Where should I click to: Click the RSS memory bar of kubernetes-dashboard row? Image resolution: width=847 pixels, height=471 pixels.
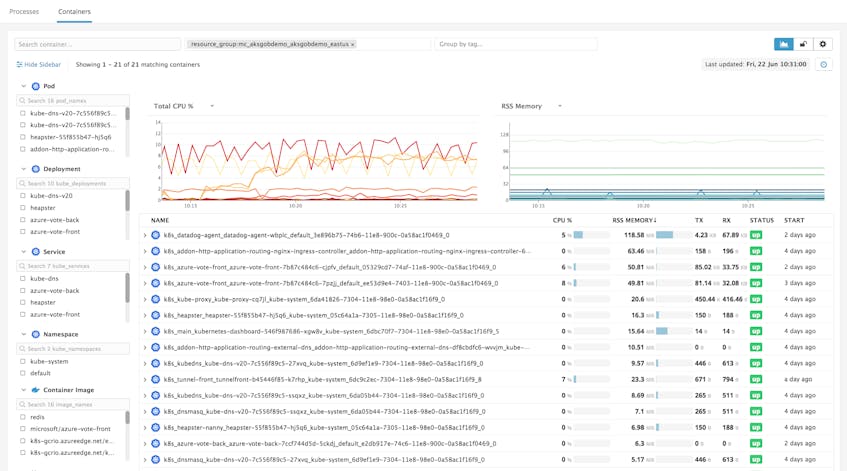coord(674,331)
